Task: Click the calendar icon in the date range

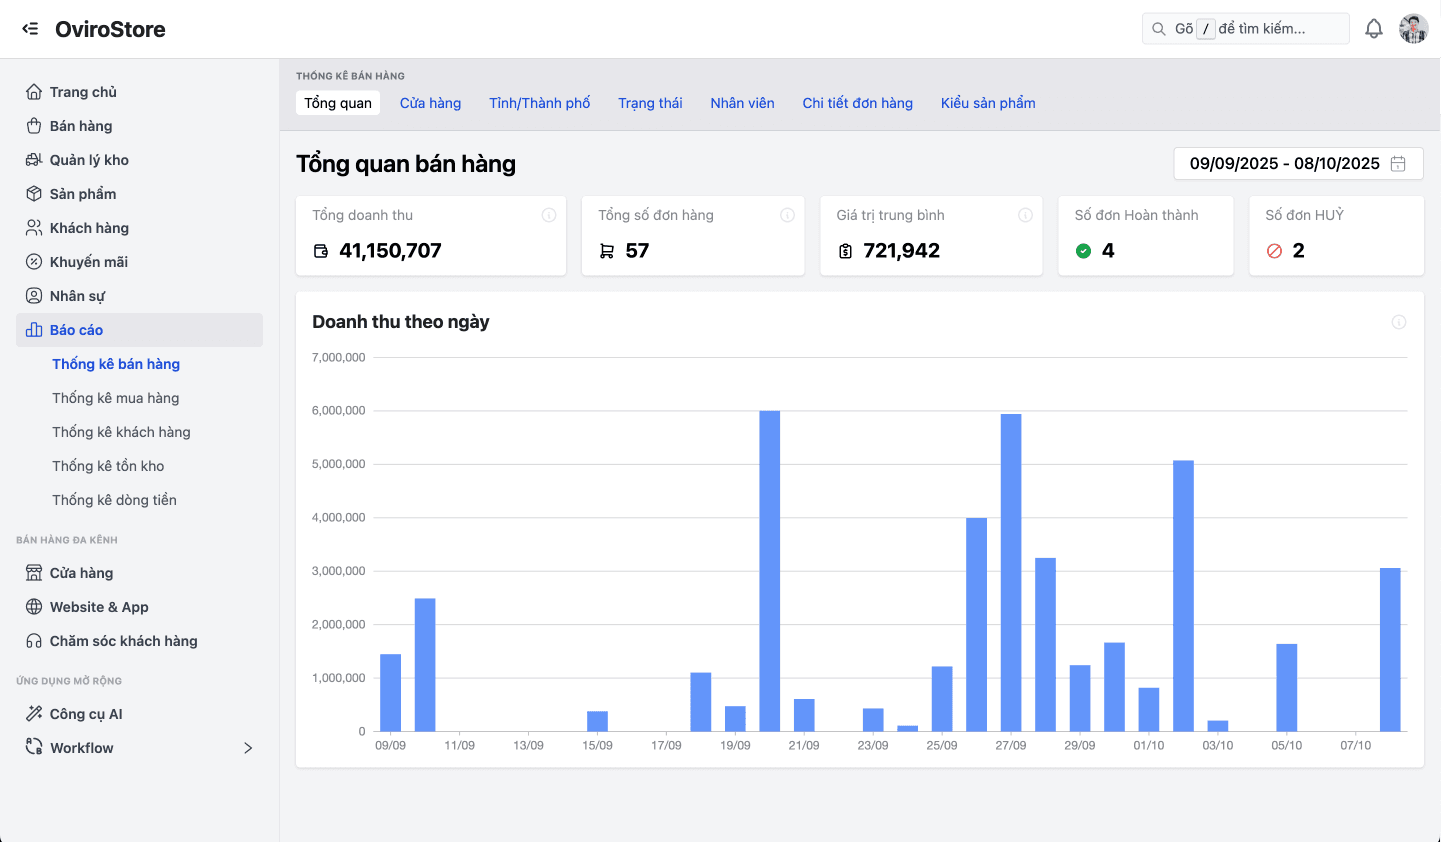Action: pyautogui.click(x=1398, y=163)
